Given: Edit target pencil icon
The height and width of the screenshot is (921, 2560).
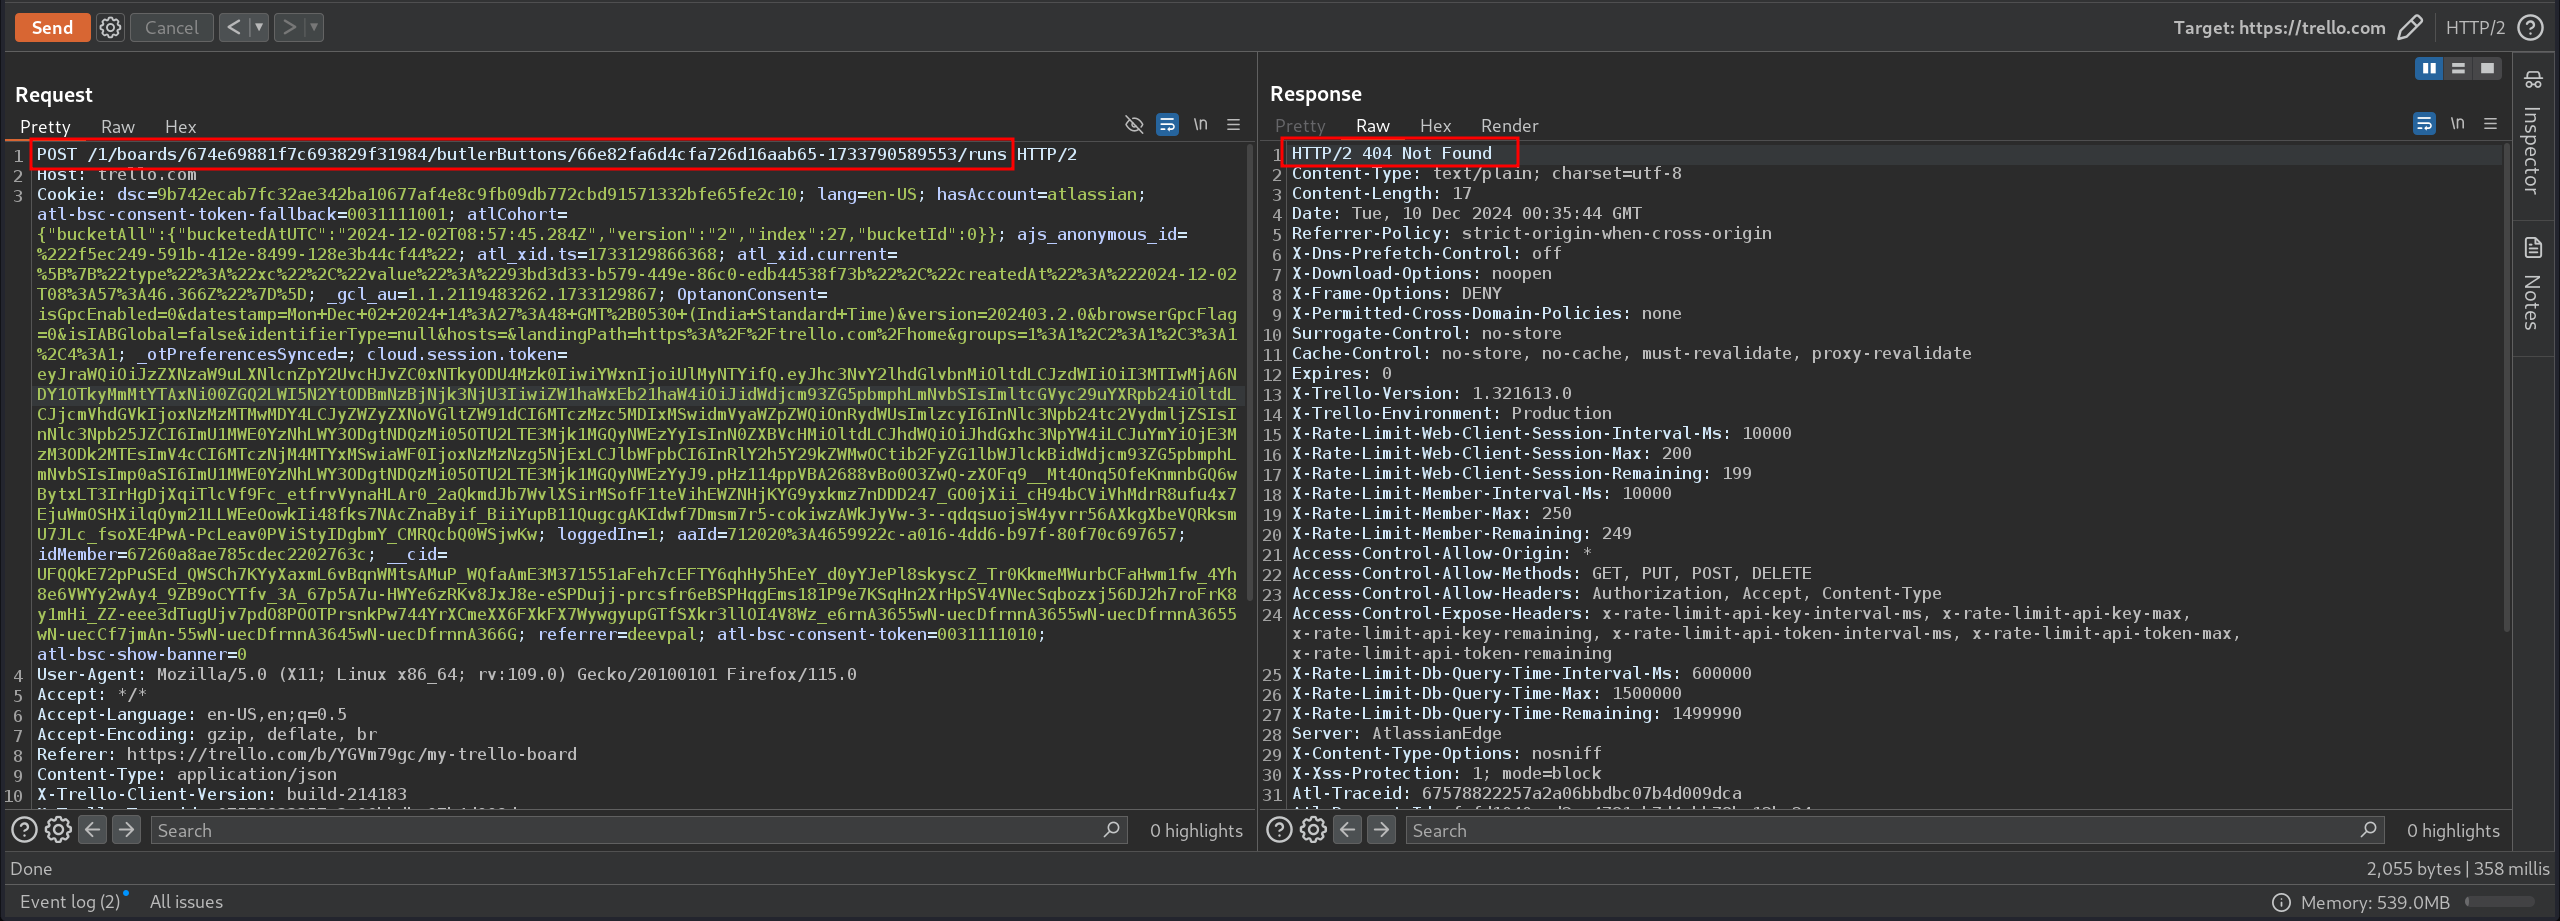Looking at the screenshot, I should 2410,28.
